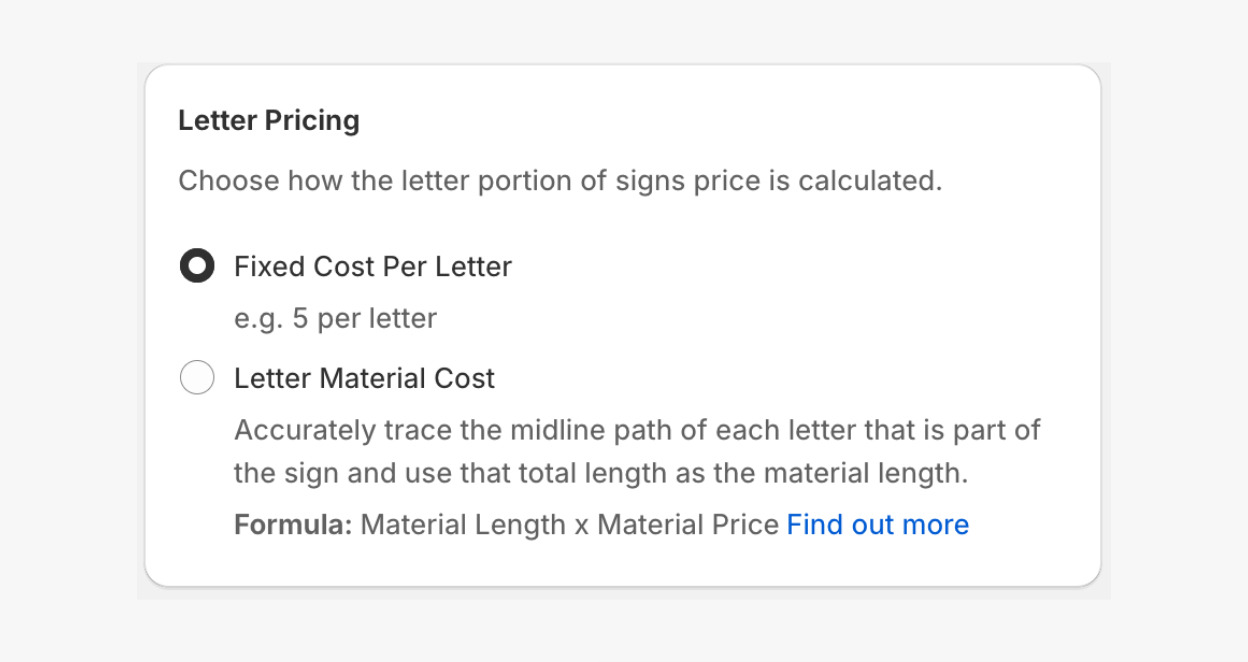The width and height of the screenshot is (1248, 662).
Task: Click the bold 'Formula:' label
Action: click(293, 525)
